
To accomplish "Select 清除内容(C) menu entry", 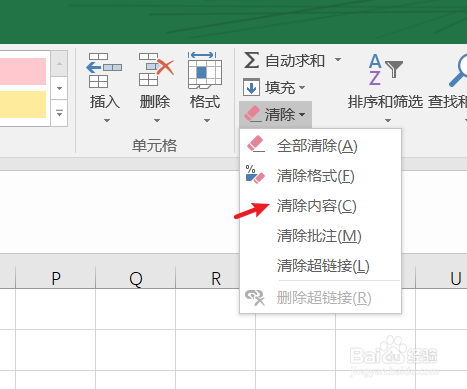I will click(x=320, y=206).
